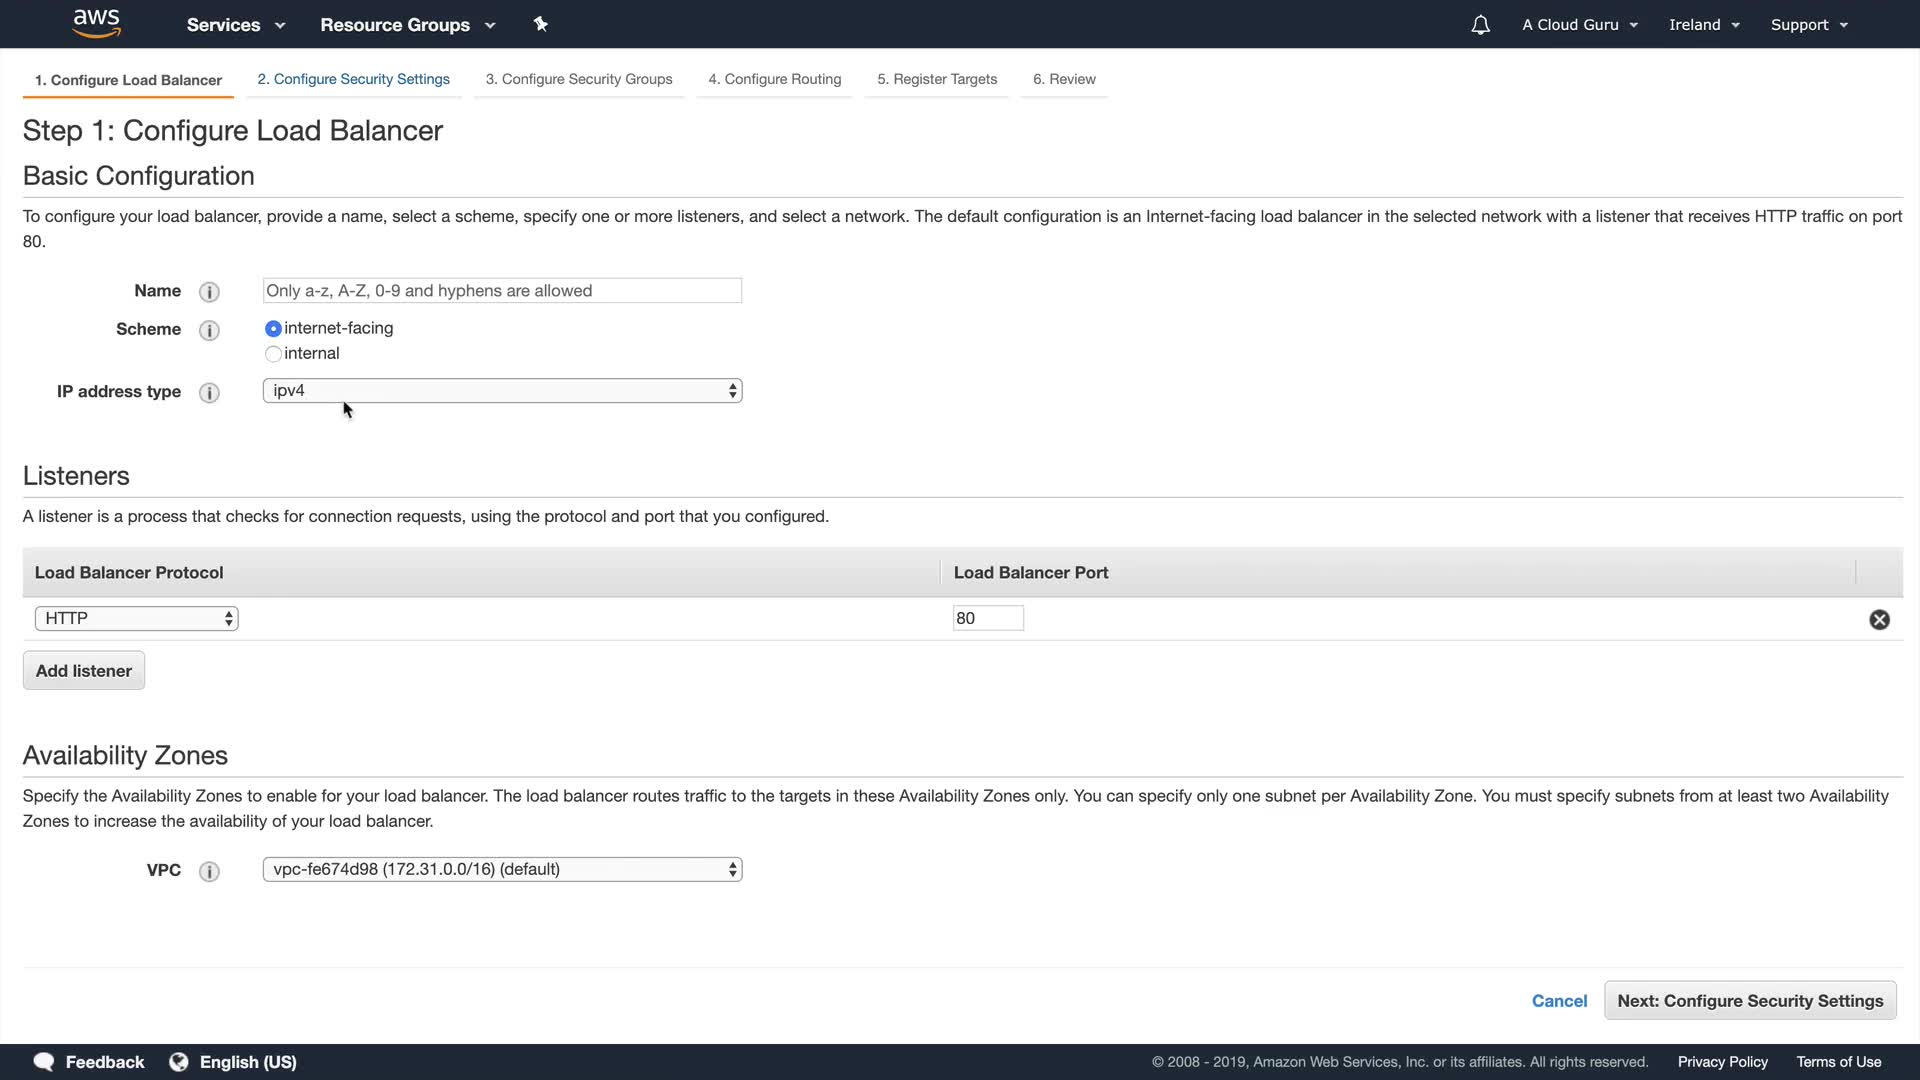Click the info icon next to VPC

click(209, 871)
